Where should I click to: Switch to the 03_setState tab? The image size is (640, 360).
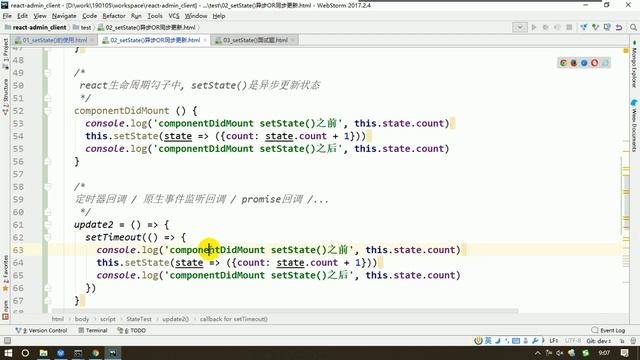pyautogui.click(x=255, y=40)
